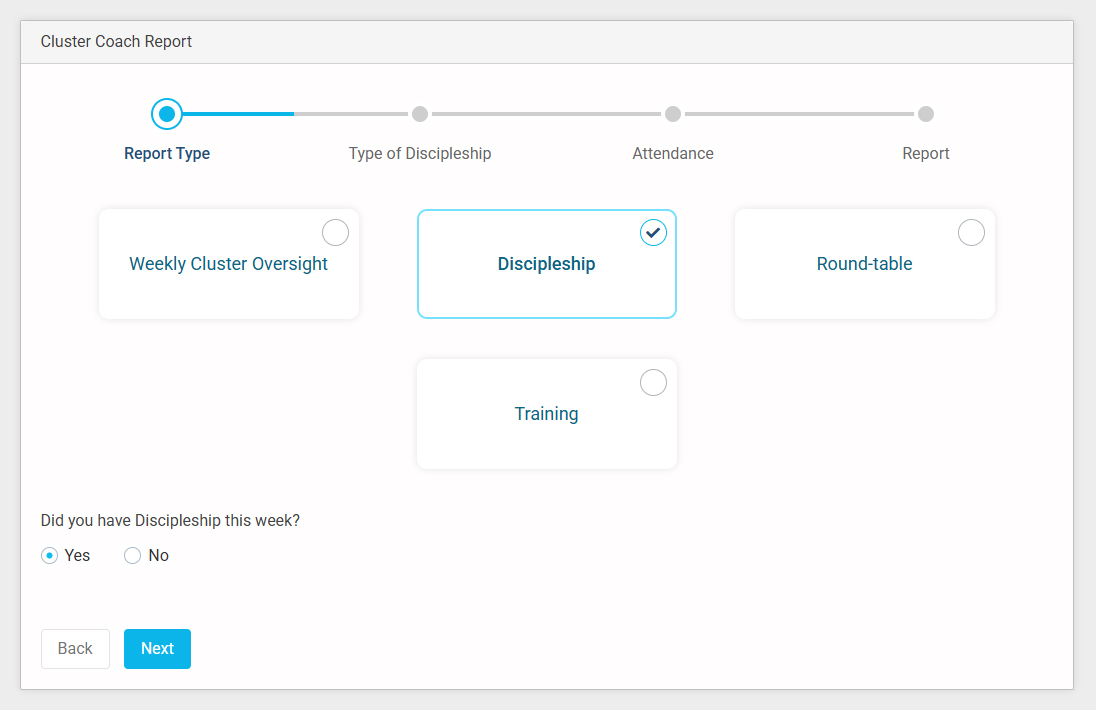Click the active Report Type step circle
This screenshot has width=1096, height=710.
(167, 114)
